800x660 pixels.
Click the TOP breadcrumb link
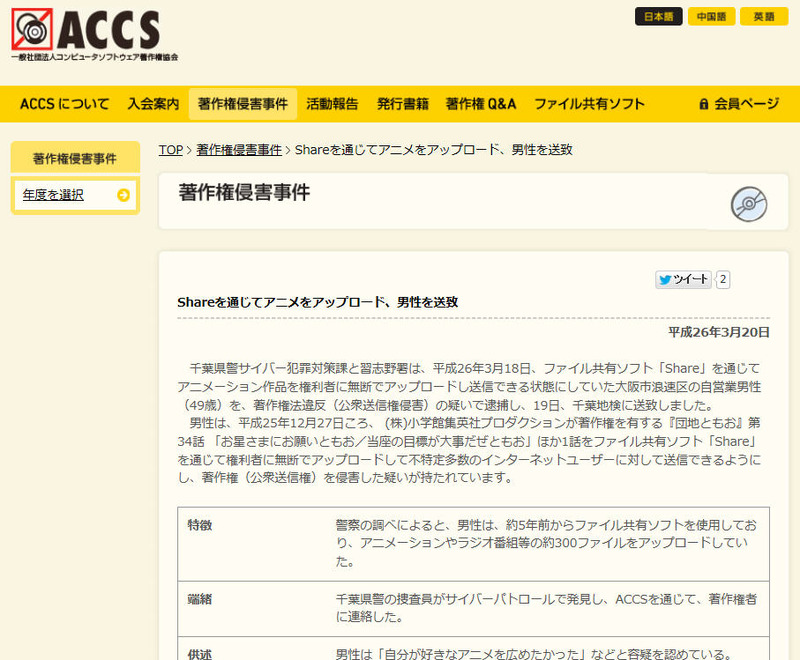click(x=170, y=150)
